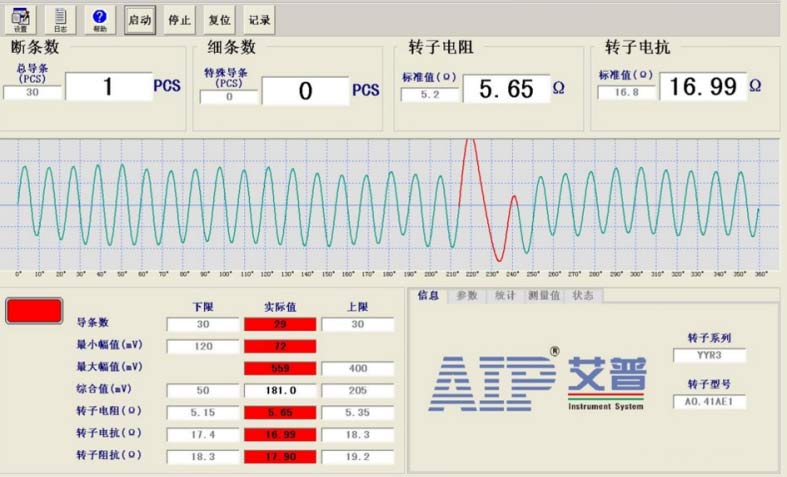
Task: Click the red status indicator box
Action: tap(34, 310)
